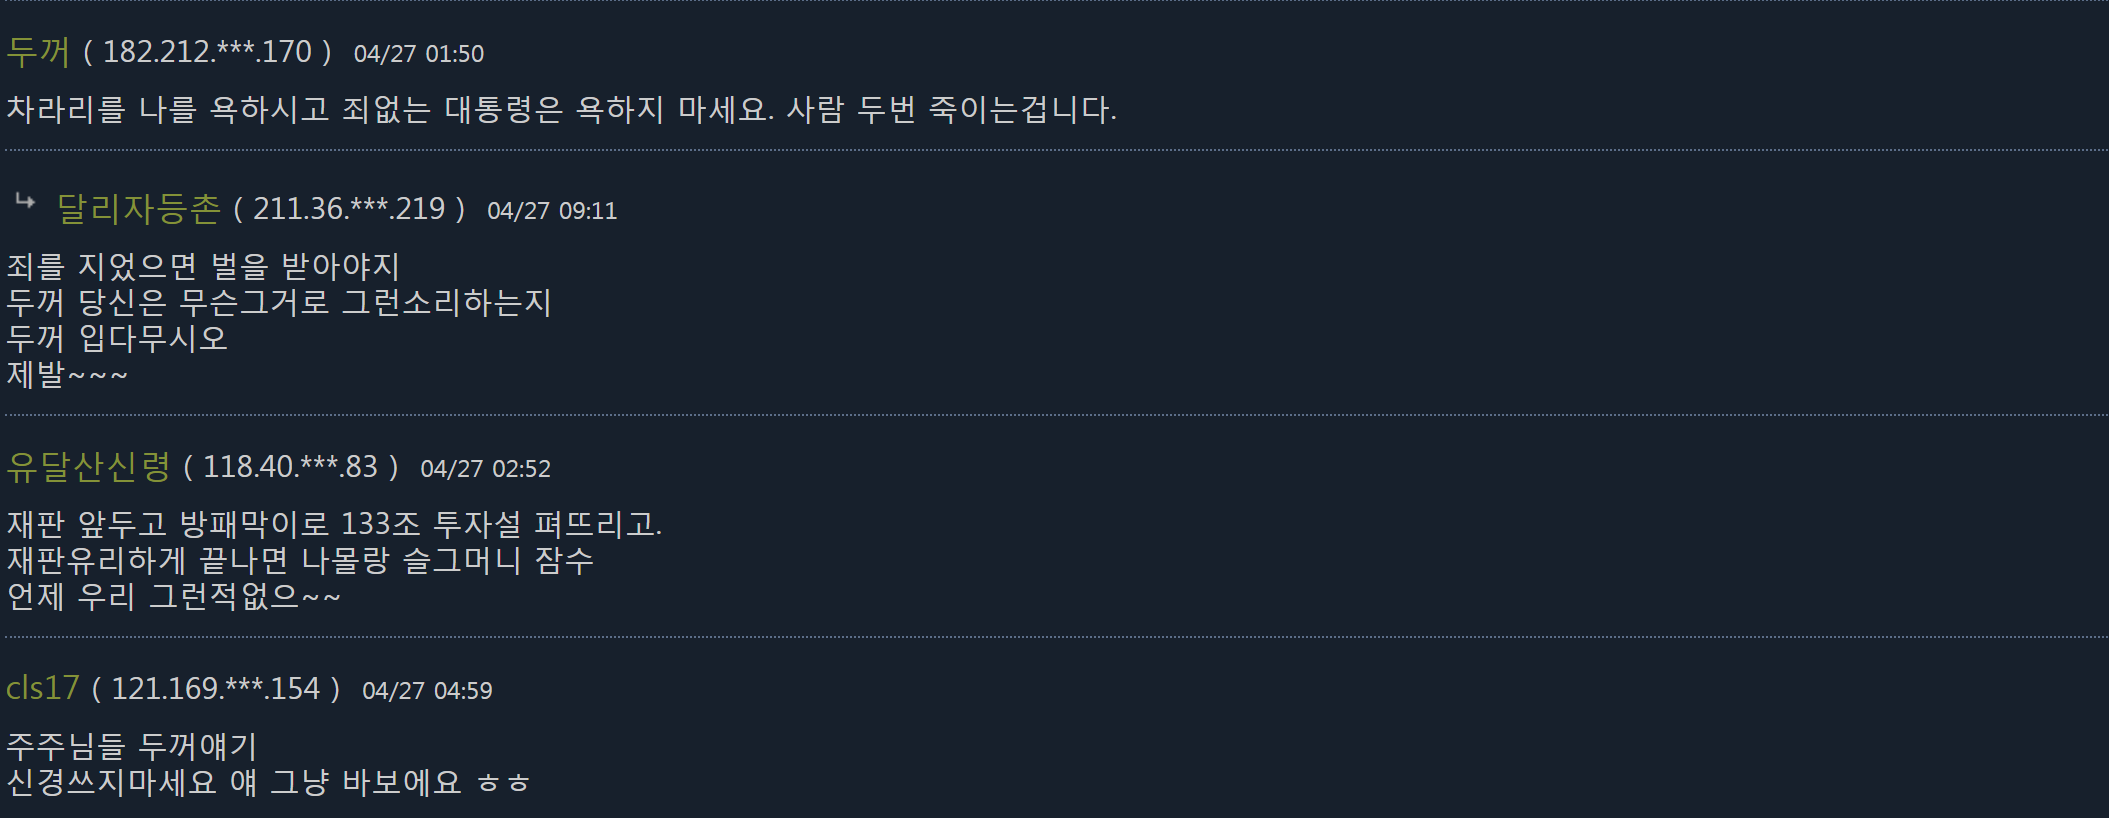Click the line 주주님들 두꺼얘기
Viewport: 2109px width, 818px height.
[x=132, y=746]
